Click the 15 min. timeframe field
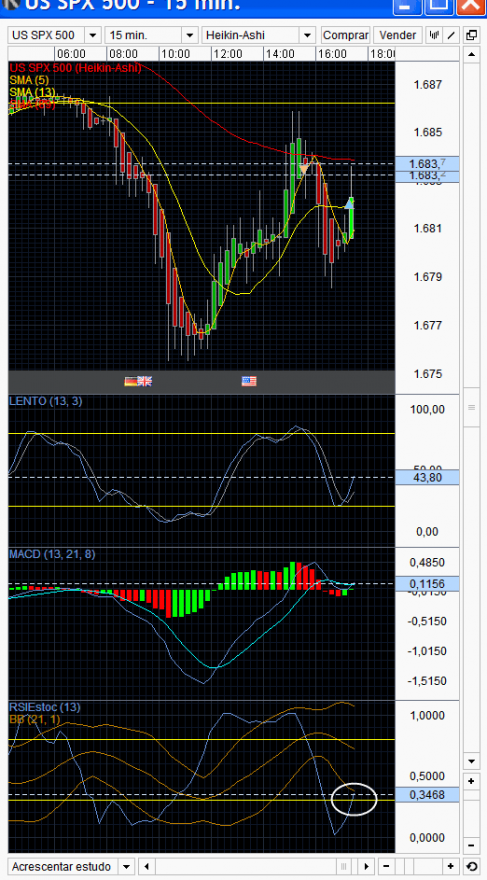Screen dimensions: 487x880 click(x=144, y=35)
